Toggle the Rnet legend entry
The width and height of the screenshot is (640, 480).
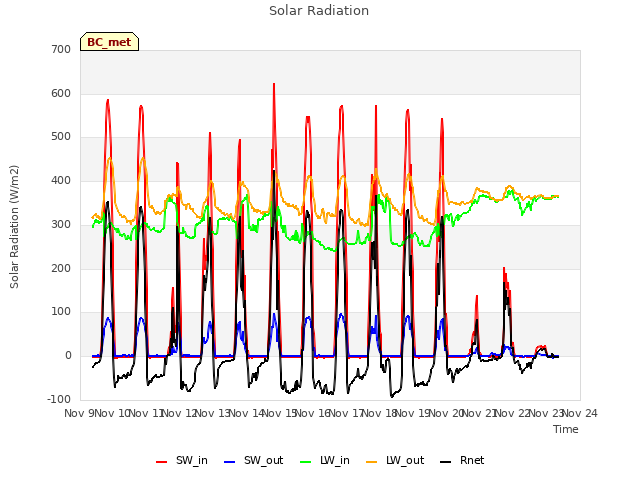[x=462, y=460]
